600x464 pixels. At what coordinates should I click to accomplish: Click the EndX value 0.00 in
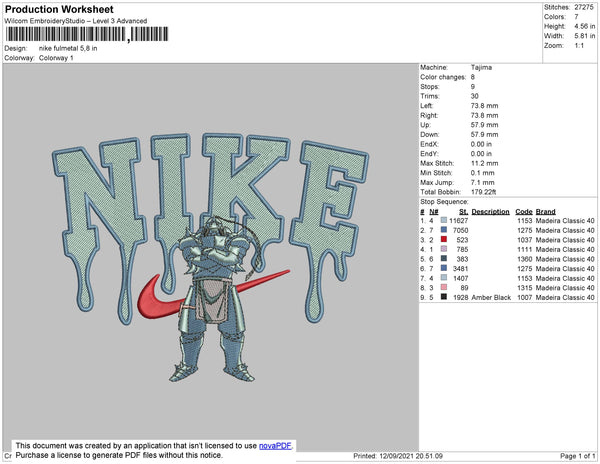pyautogui.click(x=481, y=144)
